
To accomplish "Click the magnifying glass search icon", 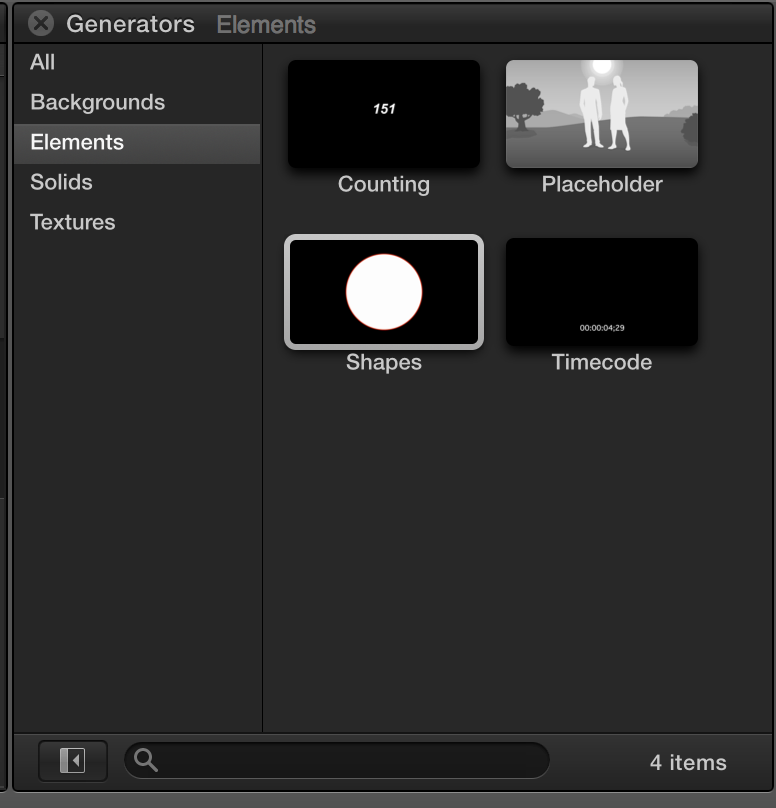I will coord(145,760).
